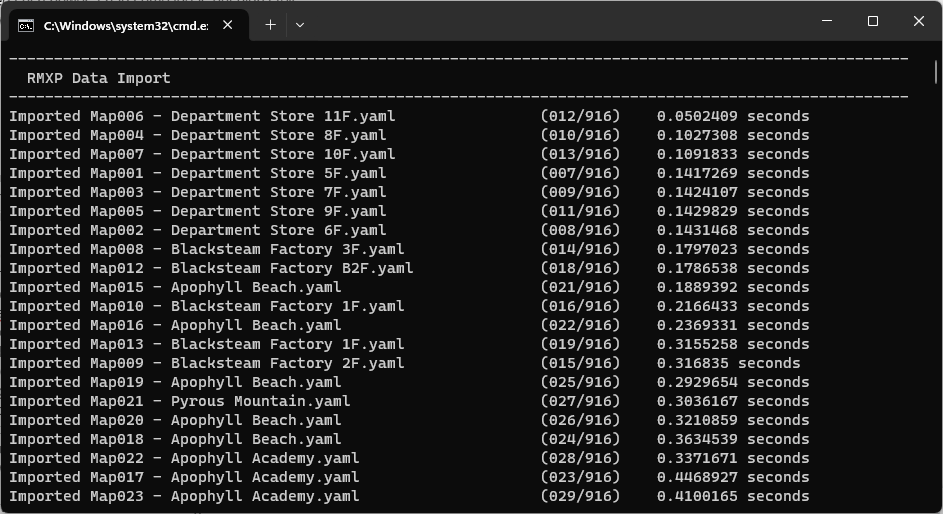Open a new terminal tab

pyautogui.click(x=270, y=24)
